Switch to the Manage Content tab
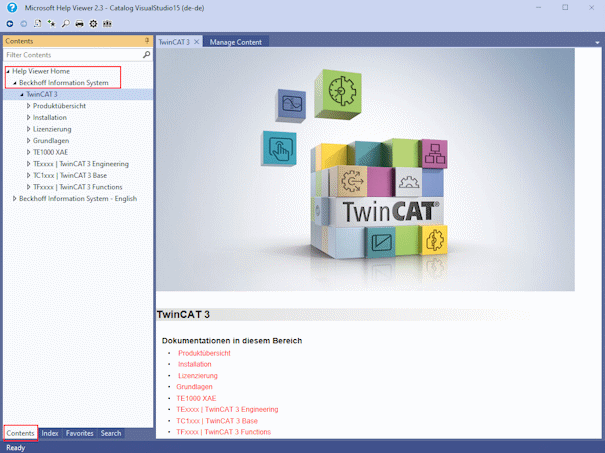The image size is (605, 453). (x=235, y=42)
